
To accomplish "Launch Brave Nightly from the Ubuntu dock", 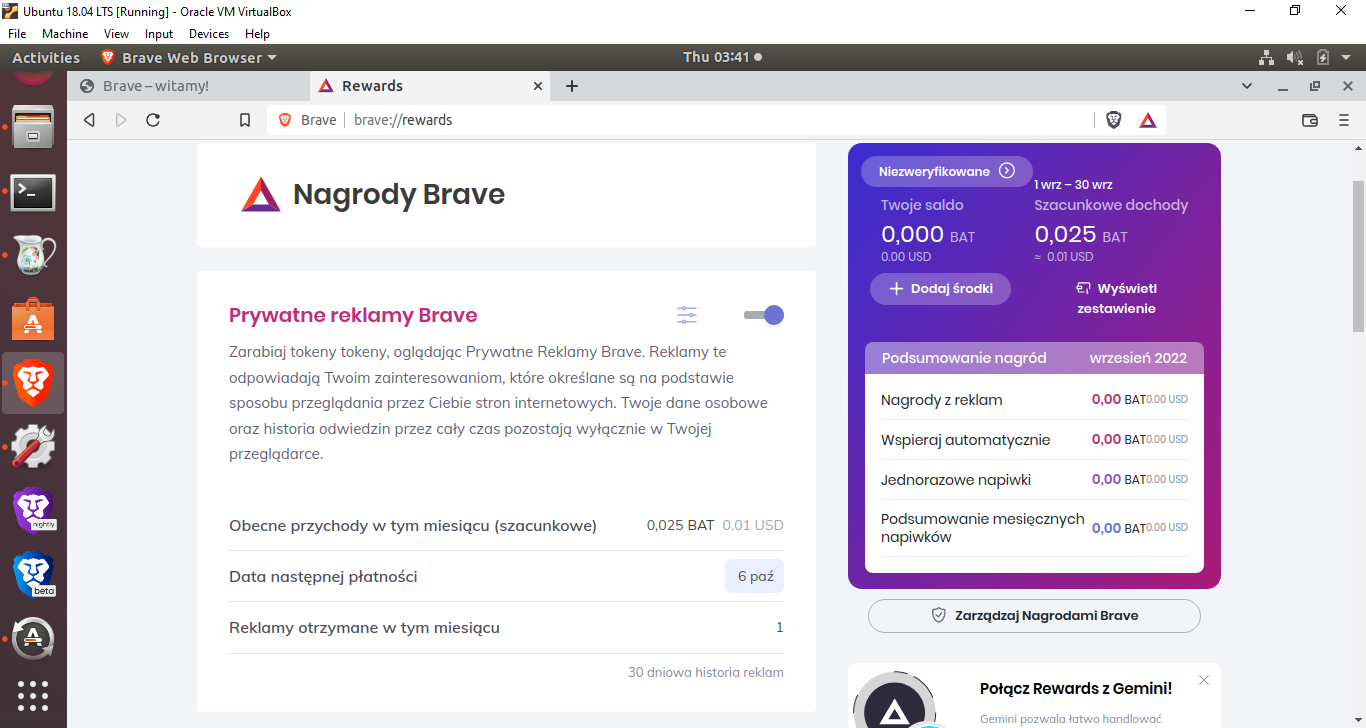I will coord(33,510).
